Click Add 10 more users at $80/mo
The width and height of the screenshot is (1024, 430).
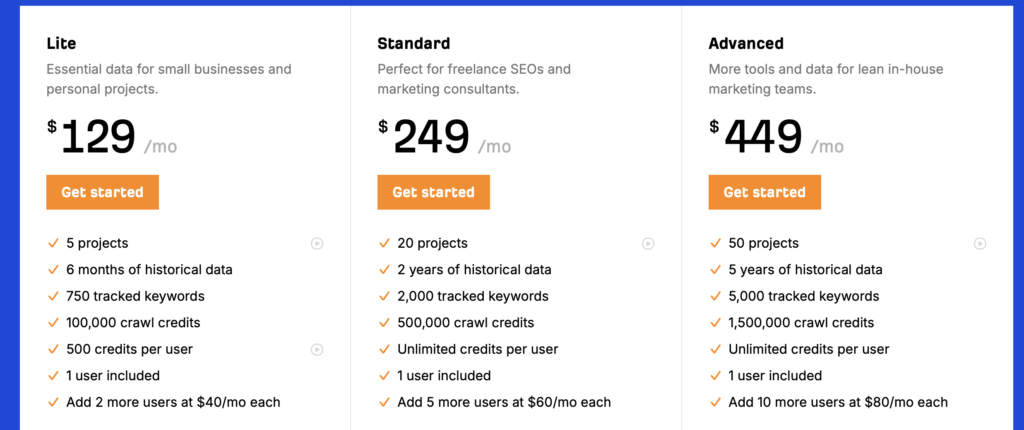pos(838,402)
